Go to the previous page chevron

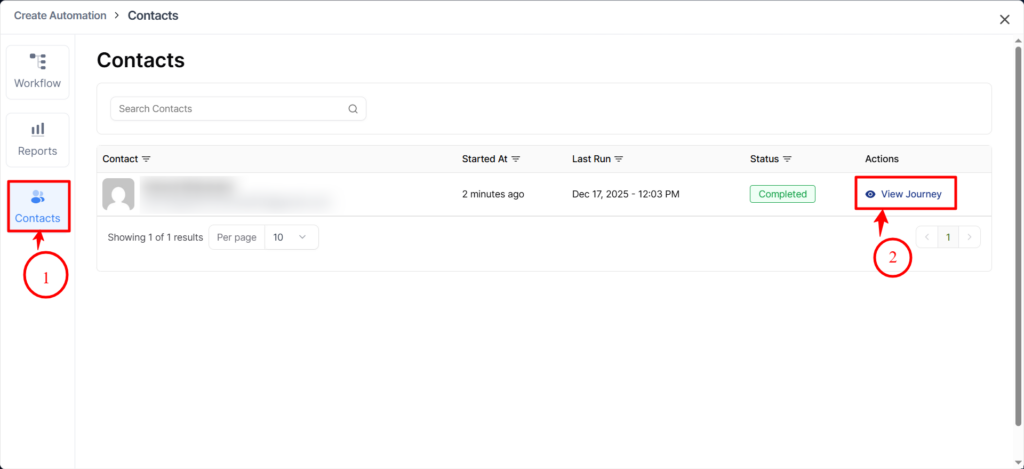(926, 237)
